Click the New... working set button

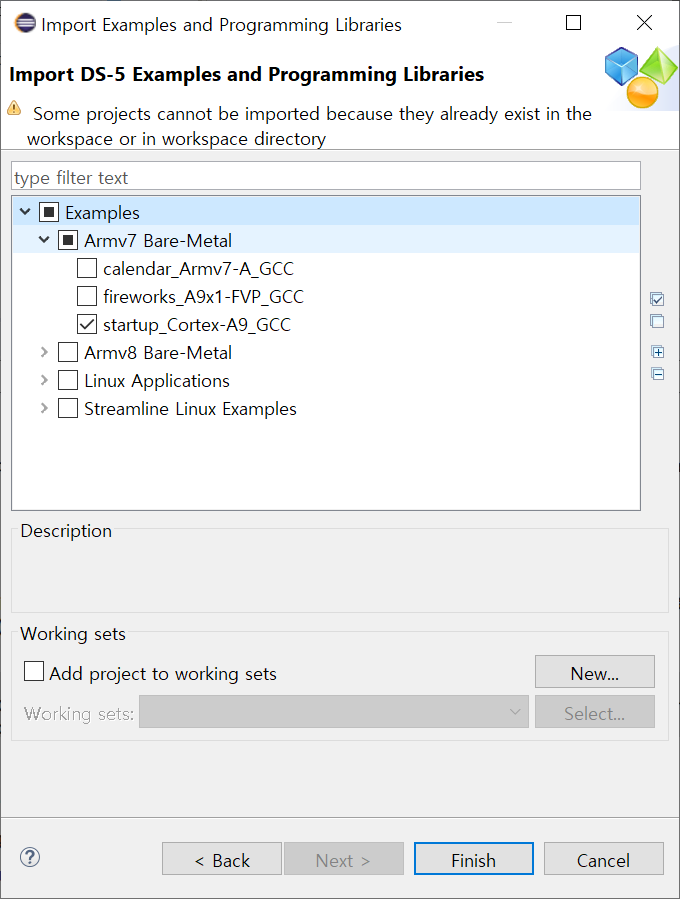point(595,672)
